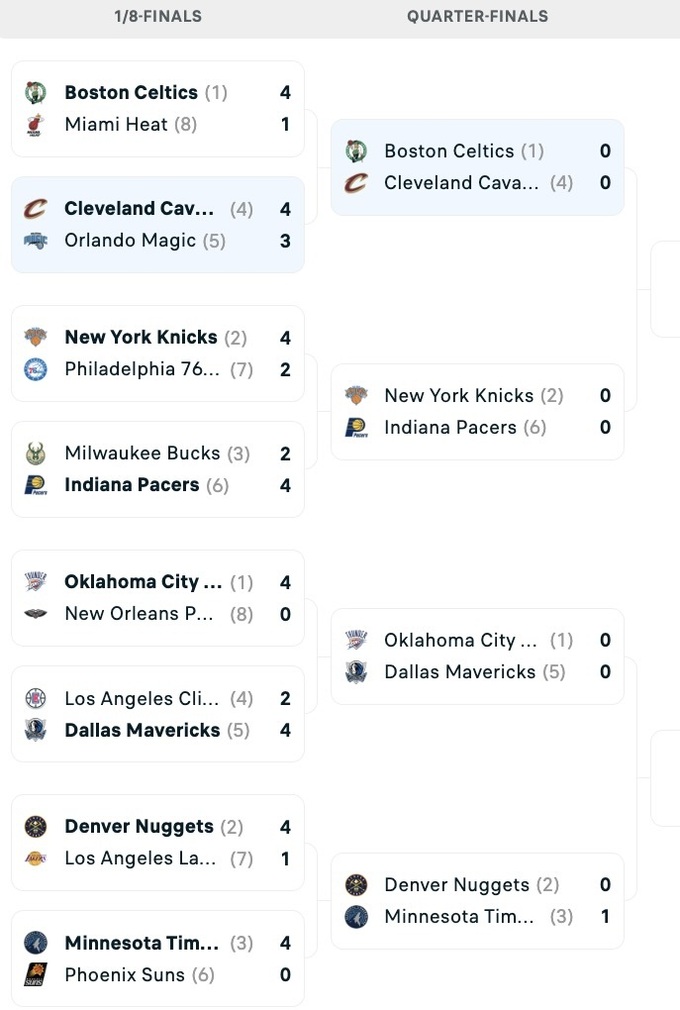Open the Knicks vs Pacers quarter-final matchup
Image resolution: width=680 pixels, height=1010 pixels.
point(477,411)
